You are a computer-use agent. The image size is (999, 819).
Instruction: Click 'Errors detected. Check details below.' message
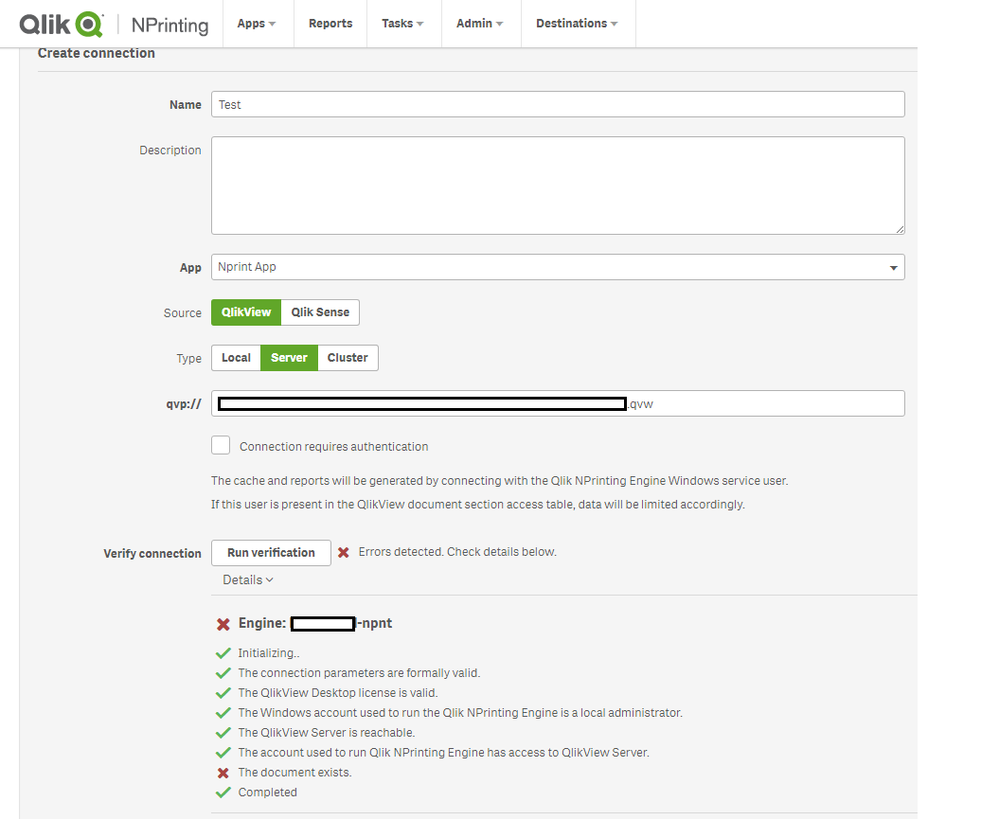pyautogui.click(x=457, y=552)
